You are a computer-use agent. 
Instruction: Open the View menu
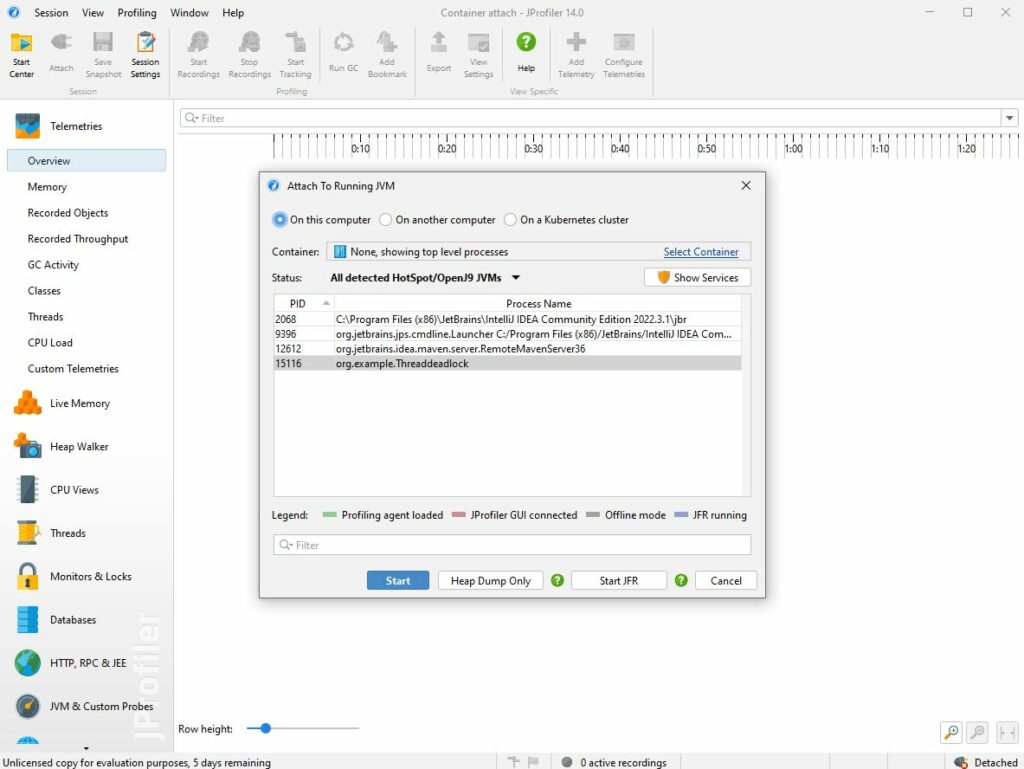click(x=93, y=12)
